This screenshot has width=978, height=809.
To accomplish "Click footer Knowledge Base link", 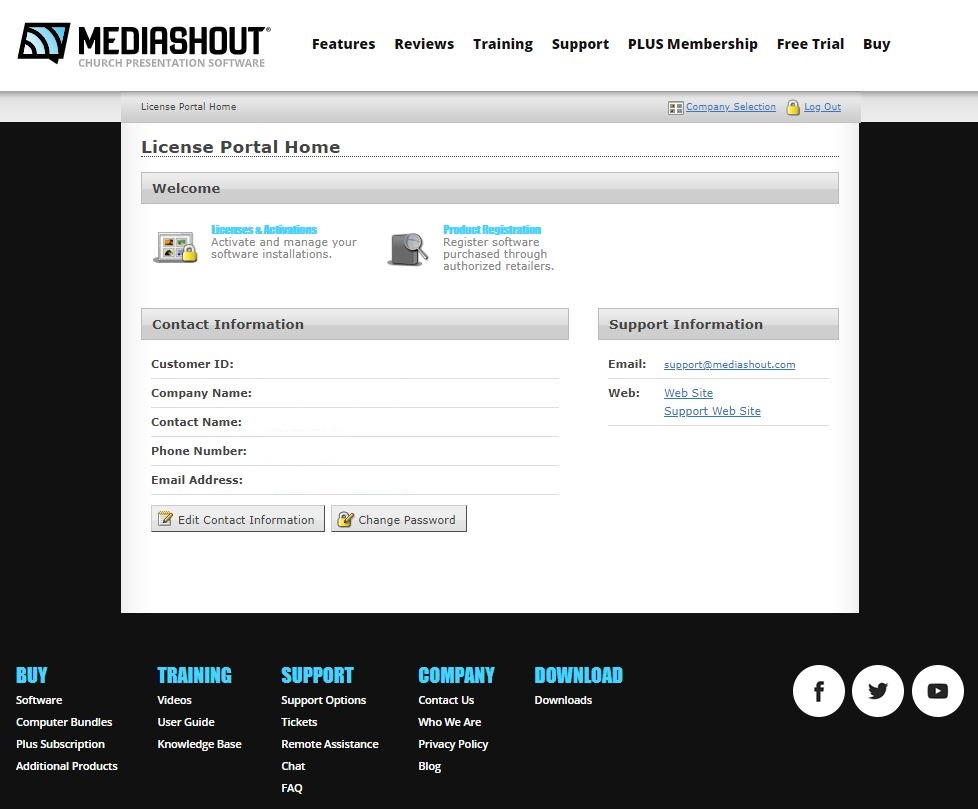I will 199,744.
